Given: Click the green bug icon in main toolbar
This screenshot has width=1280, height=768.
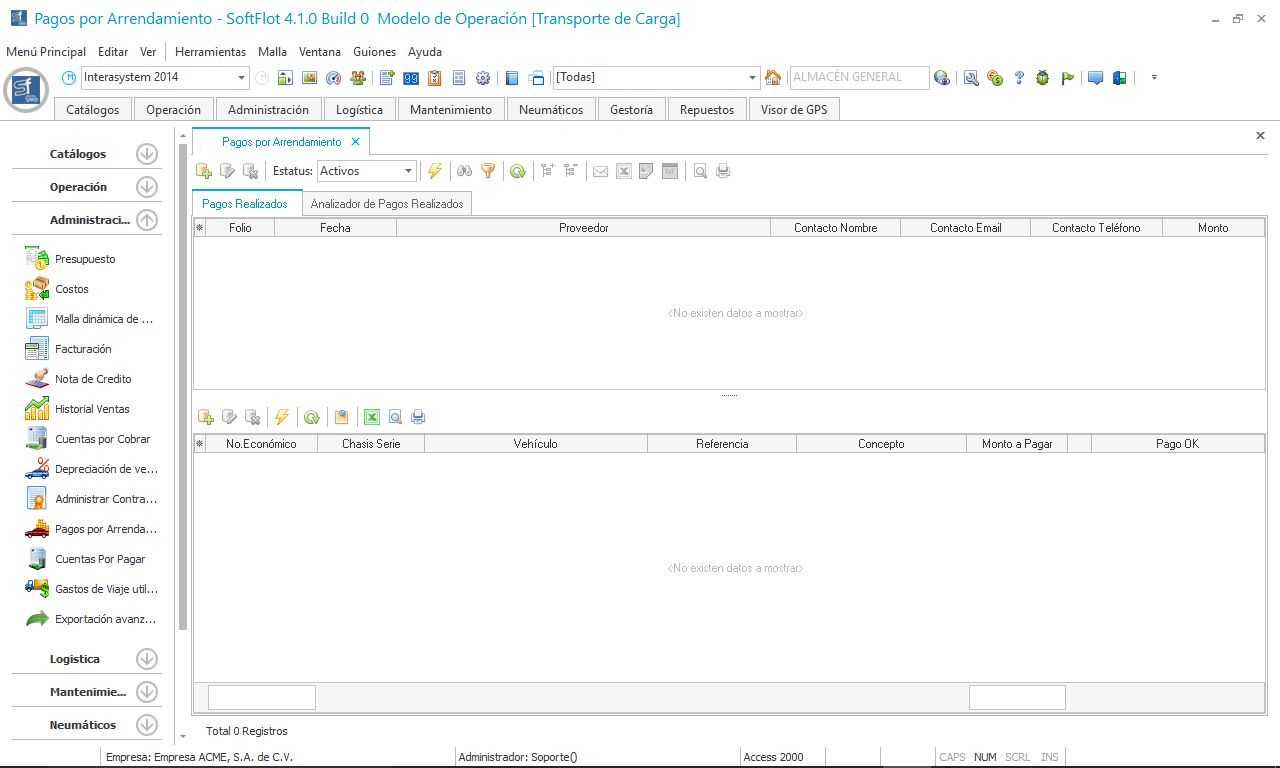Looking at the screenshot, I should [x=1043, y=78].
